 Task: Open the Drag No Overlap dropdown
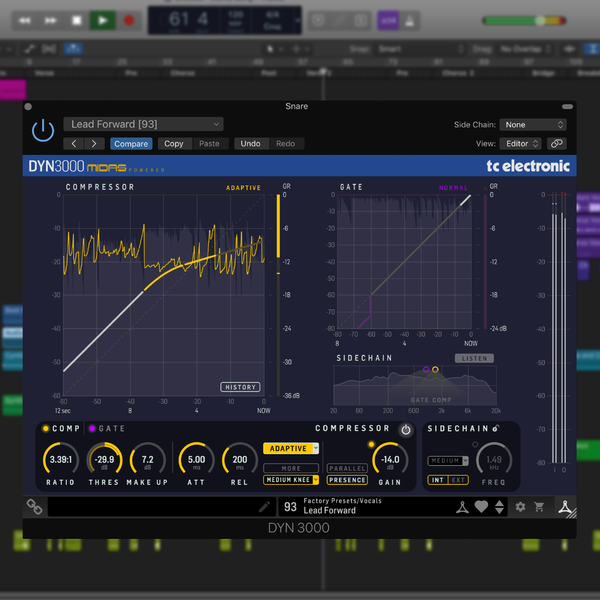tap(526, 49)
